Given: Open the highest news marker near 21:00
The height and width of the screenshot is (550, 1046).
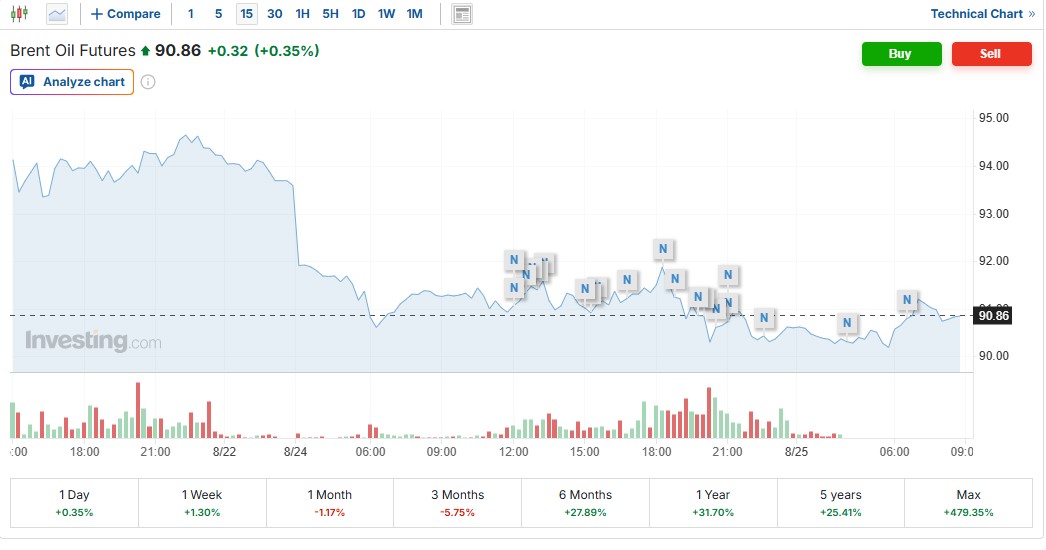Looking at the screenshot, I should [x=728, y=274].
